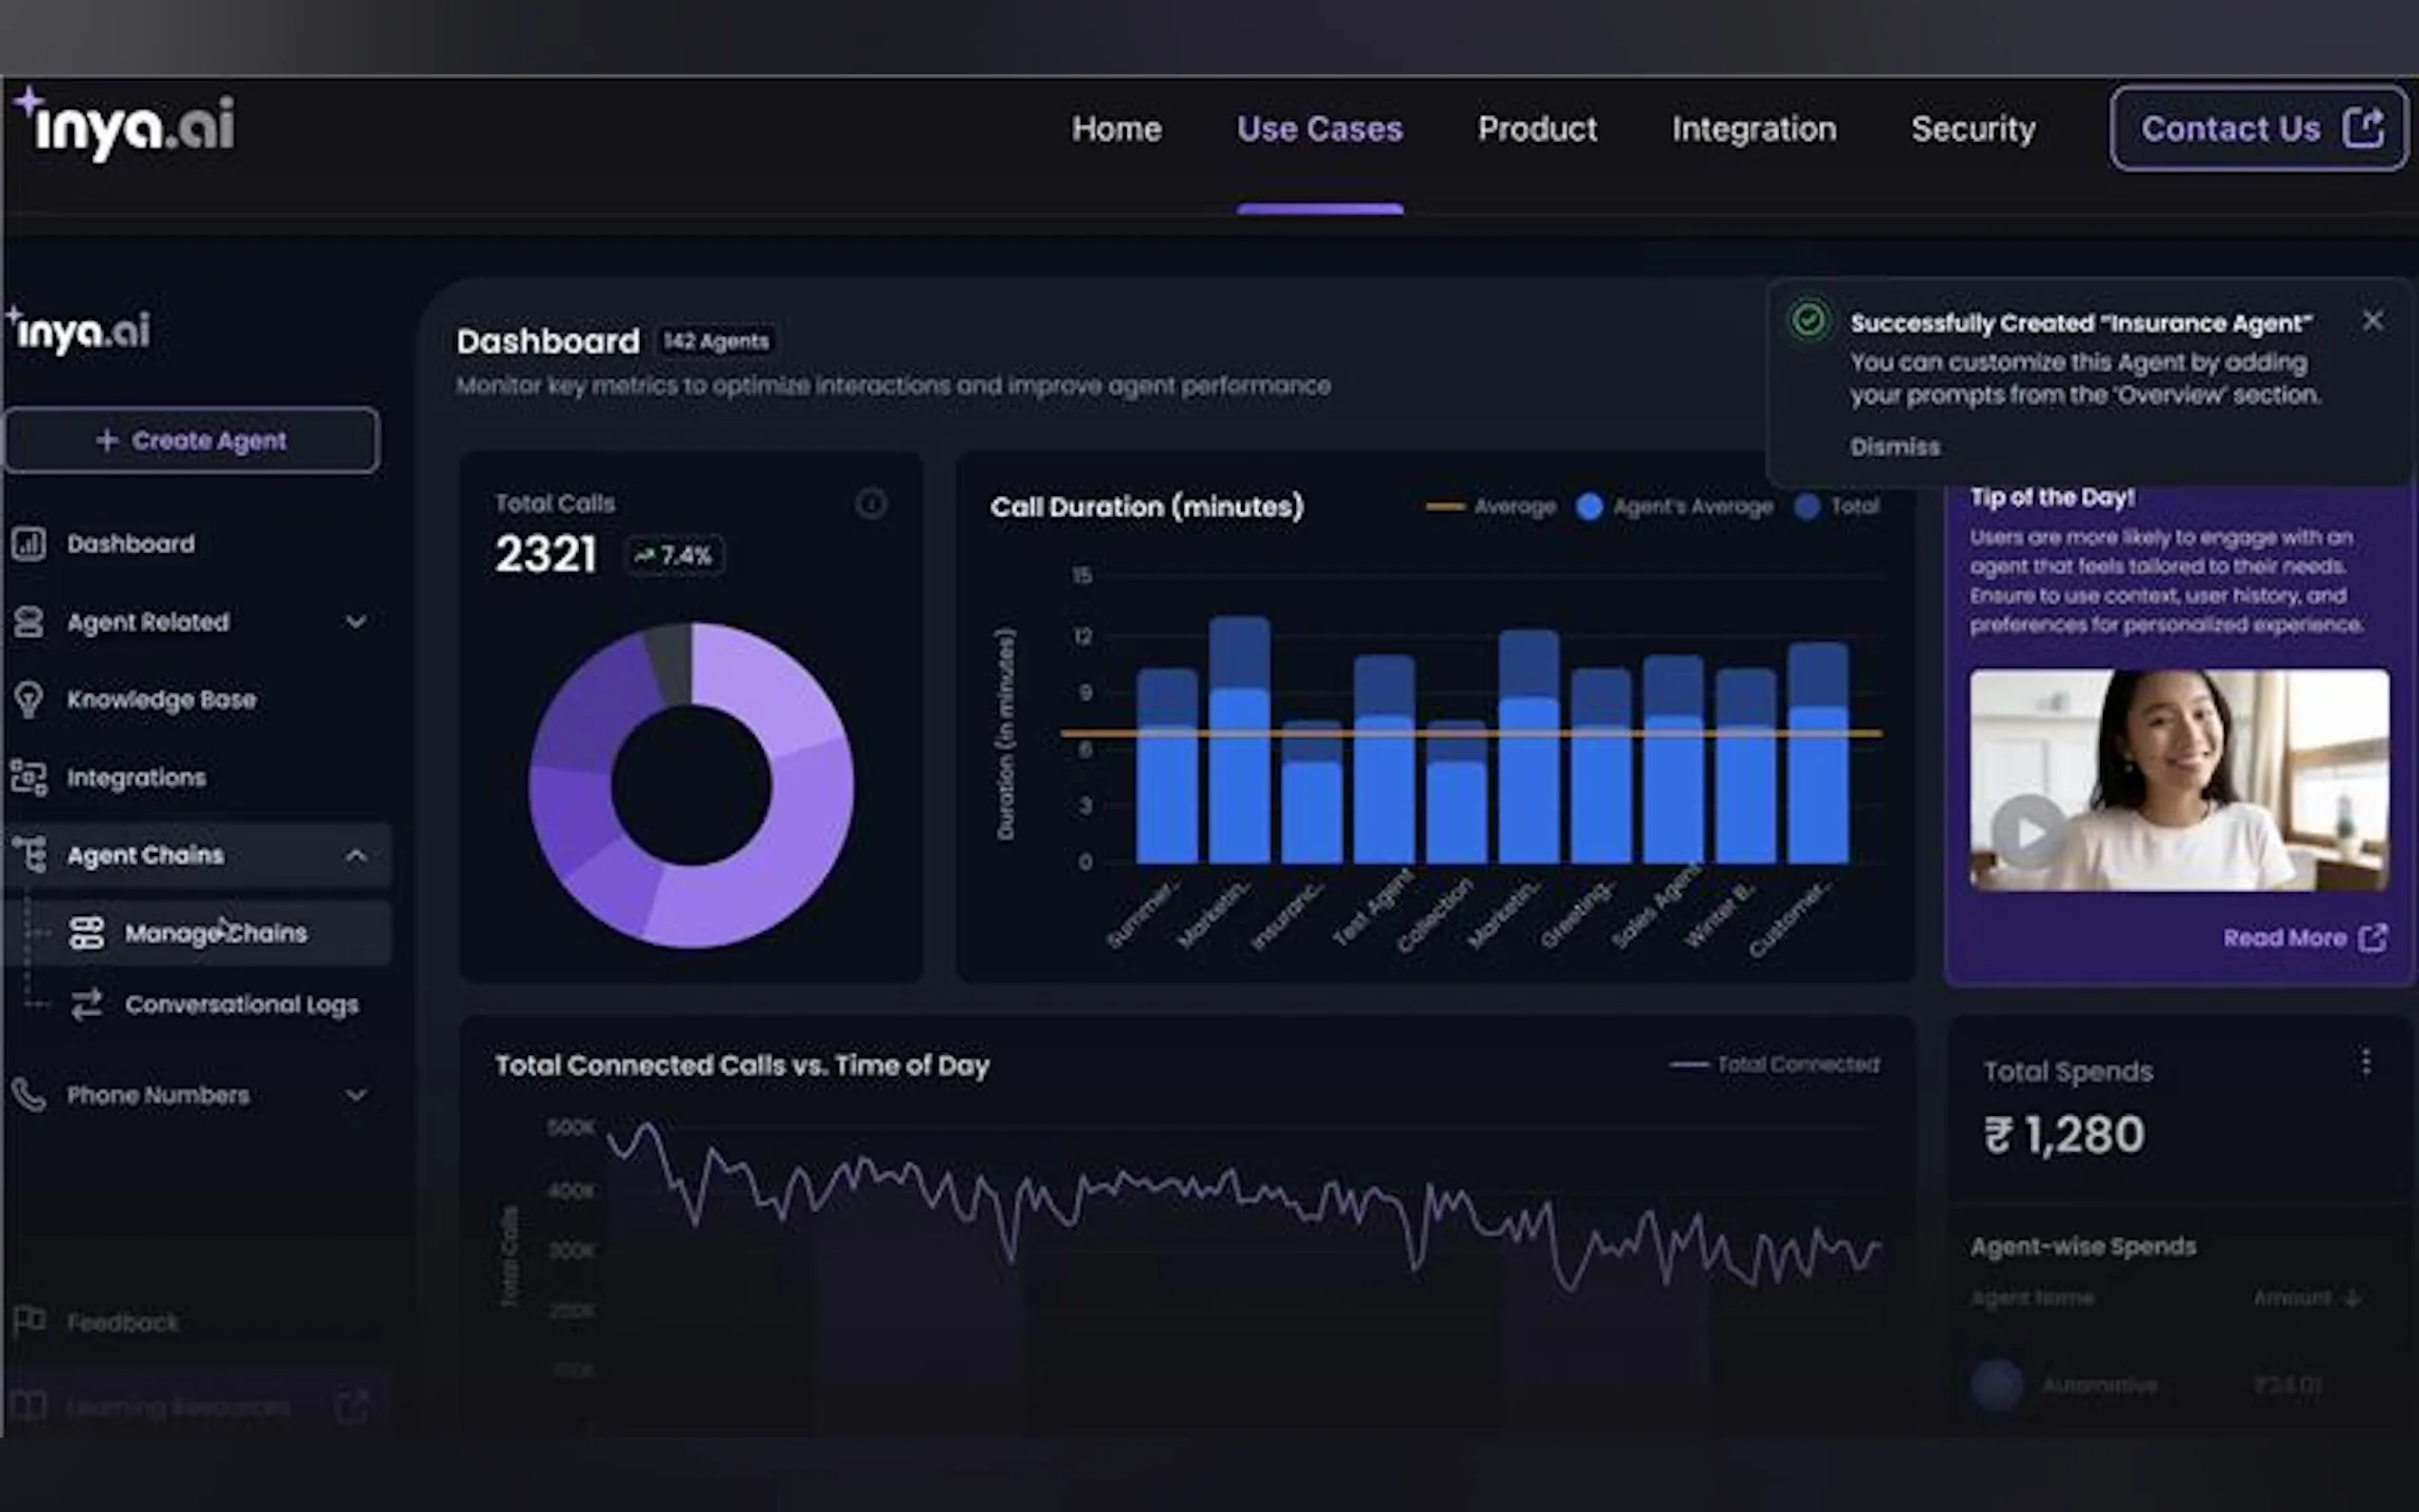Click the Conversational Logs arrows icon

87,1004
